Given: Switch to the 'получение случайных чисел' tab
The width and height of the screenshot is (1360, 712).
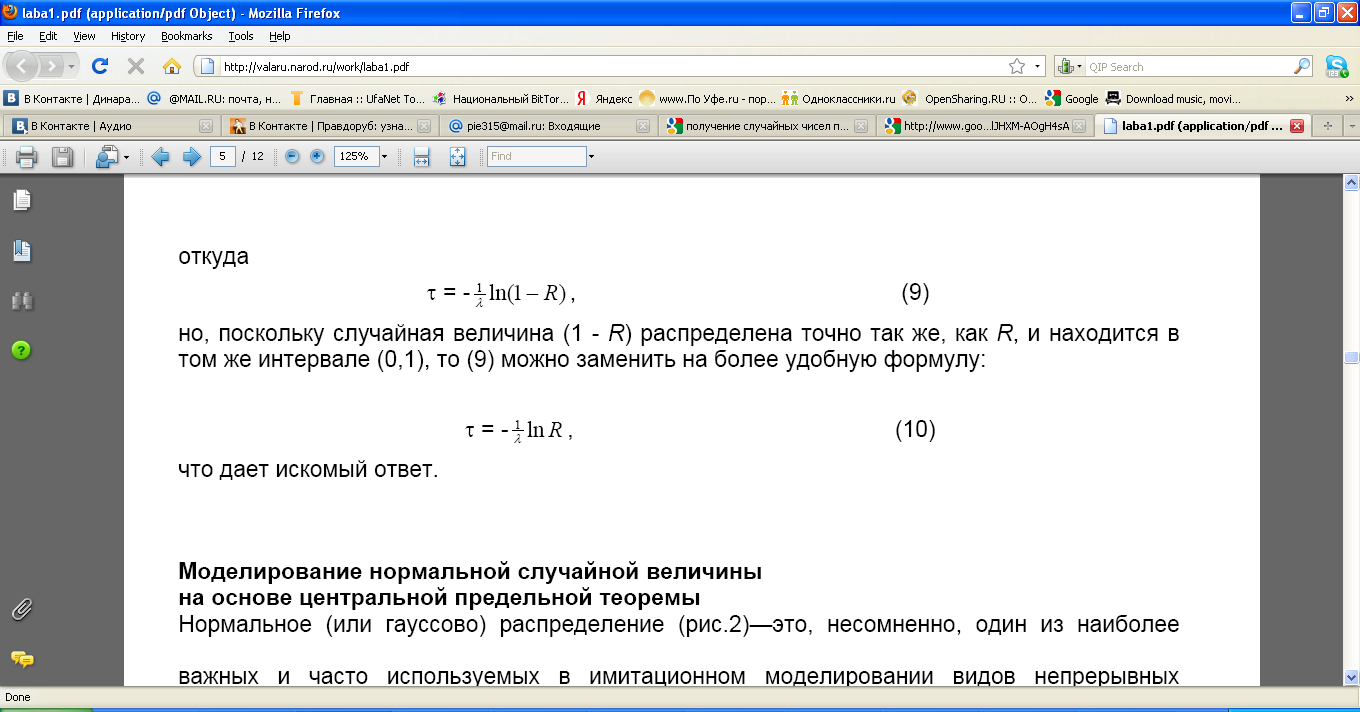Looking at the screenshot, I should pyautogui.click(x=767, y=126).
